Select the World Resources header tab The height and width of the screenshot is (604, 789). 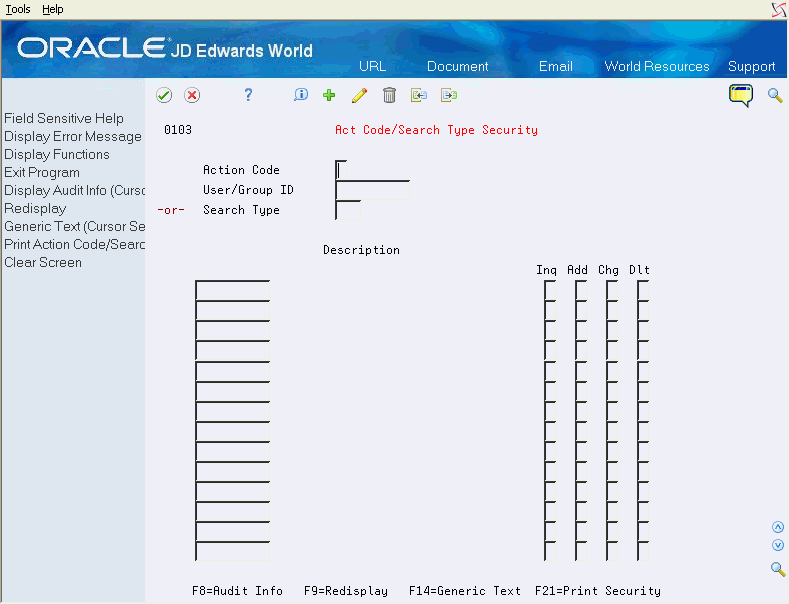(x=657, y=66)
